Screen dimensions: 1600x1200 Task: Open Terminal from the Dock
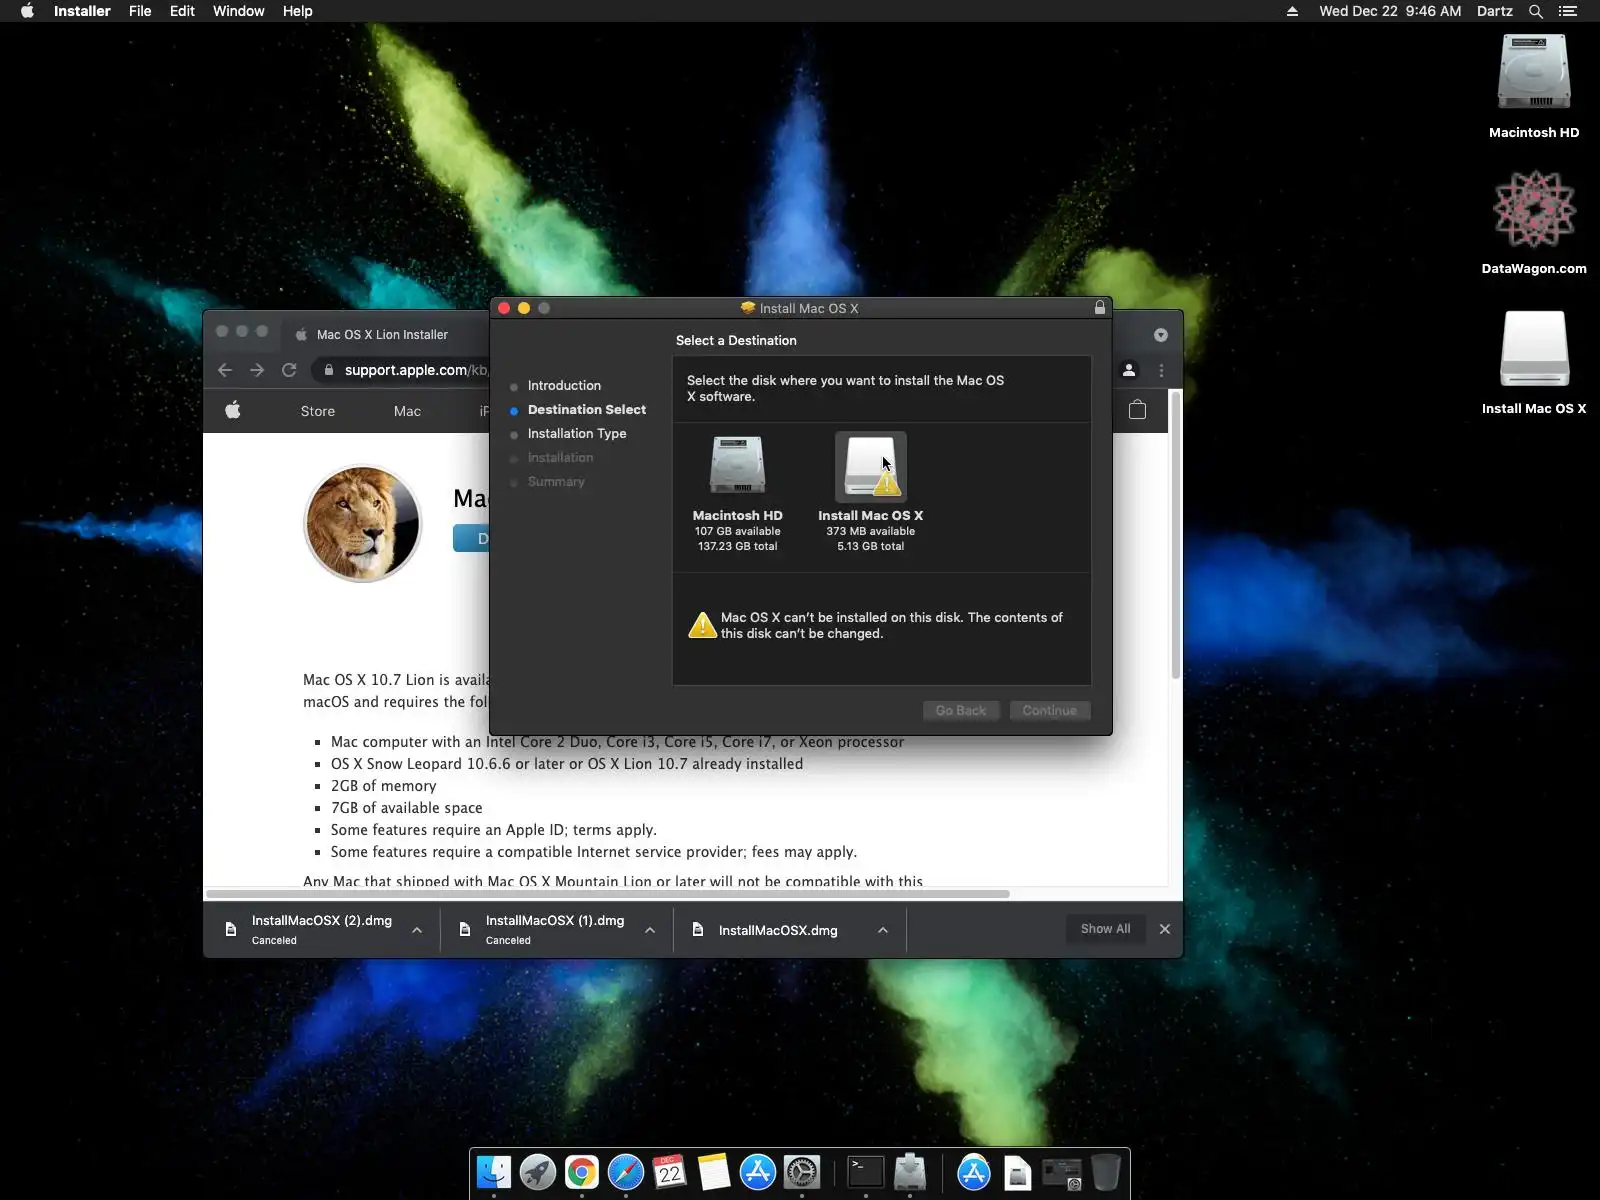point(866,1172)
